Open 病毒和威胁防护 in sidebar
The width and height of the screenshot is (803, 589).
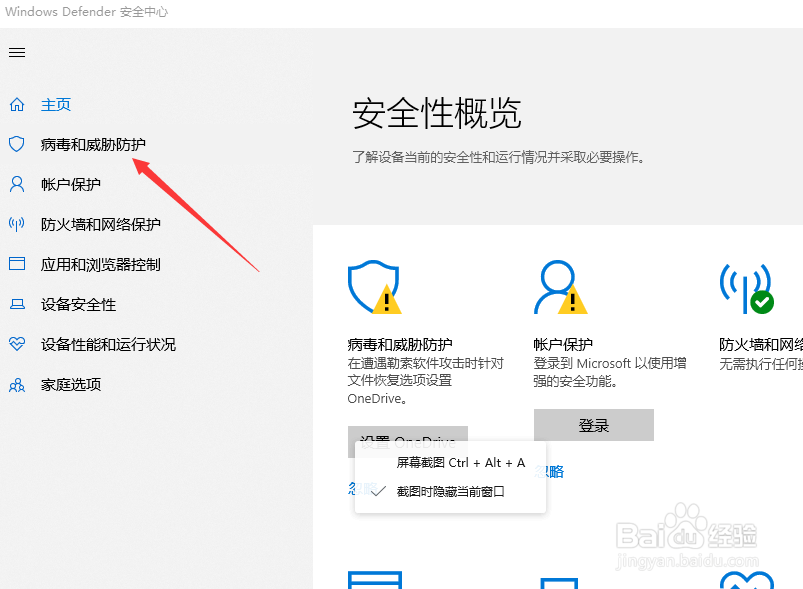(93, 144)
